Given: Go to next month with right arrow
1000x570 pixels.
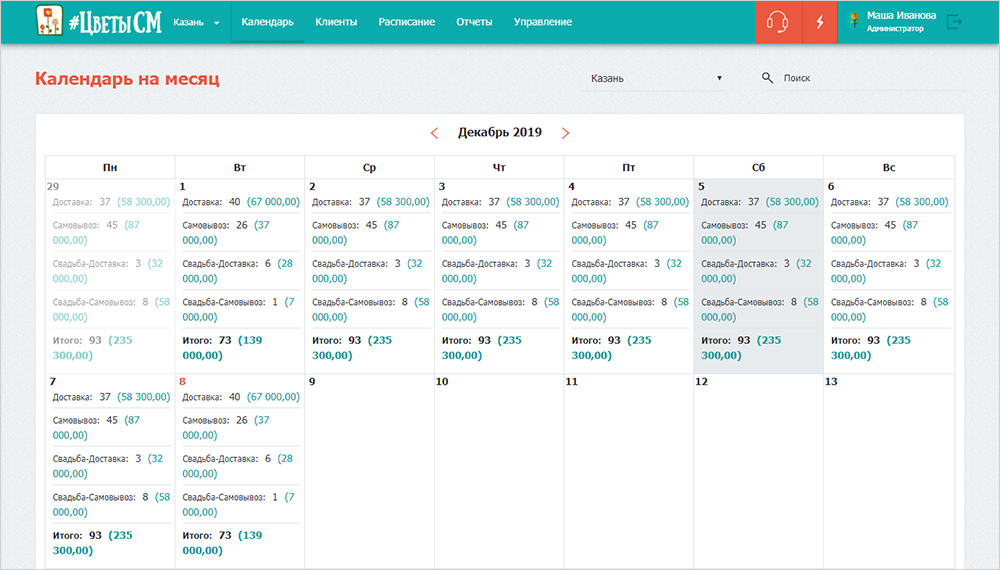Looking at the screenshot, I should pos(565,133).
